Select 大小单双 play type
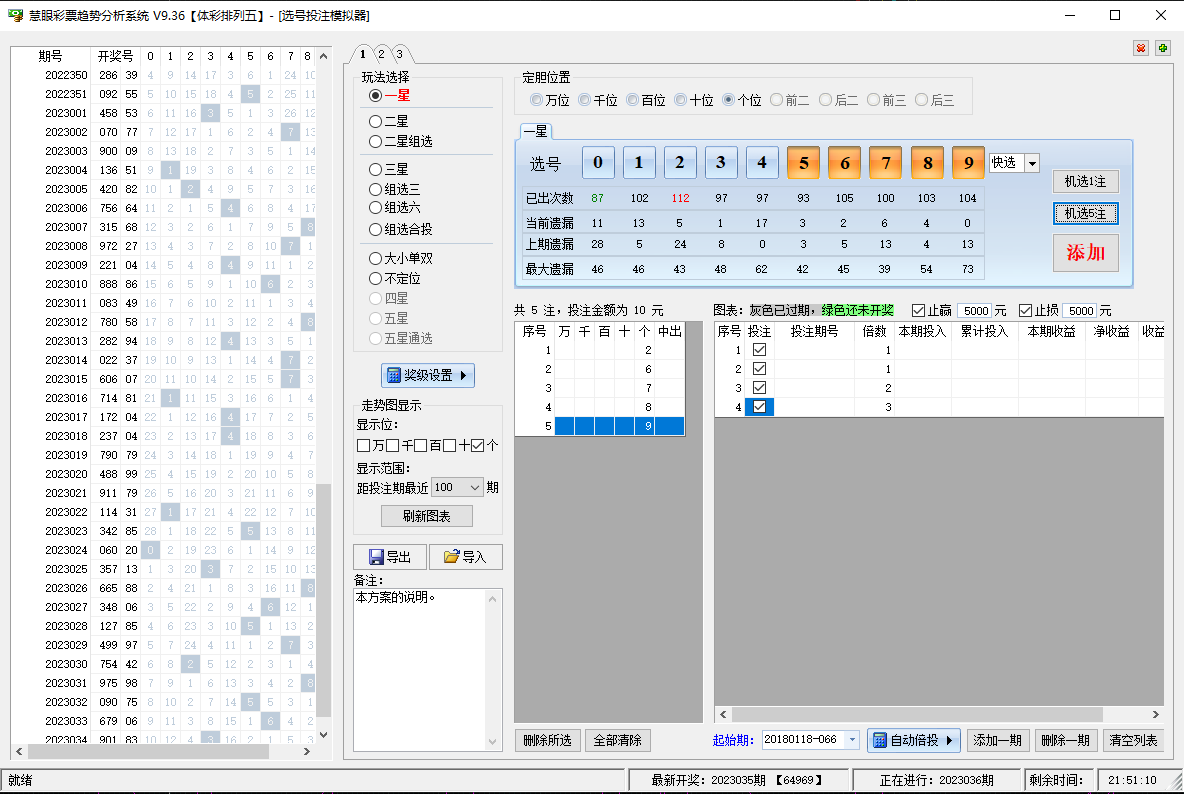Viewport: 1184px width, 794px height. click(401, 258)
